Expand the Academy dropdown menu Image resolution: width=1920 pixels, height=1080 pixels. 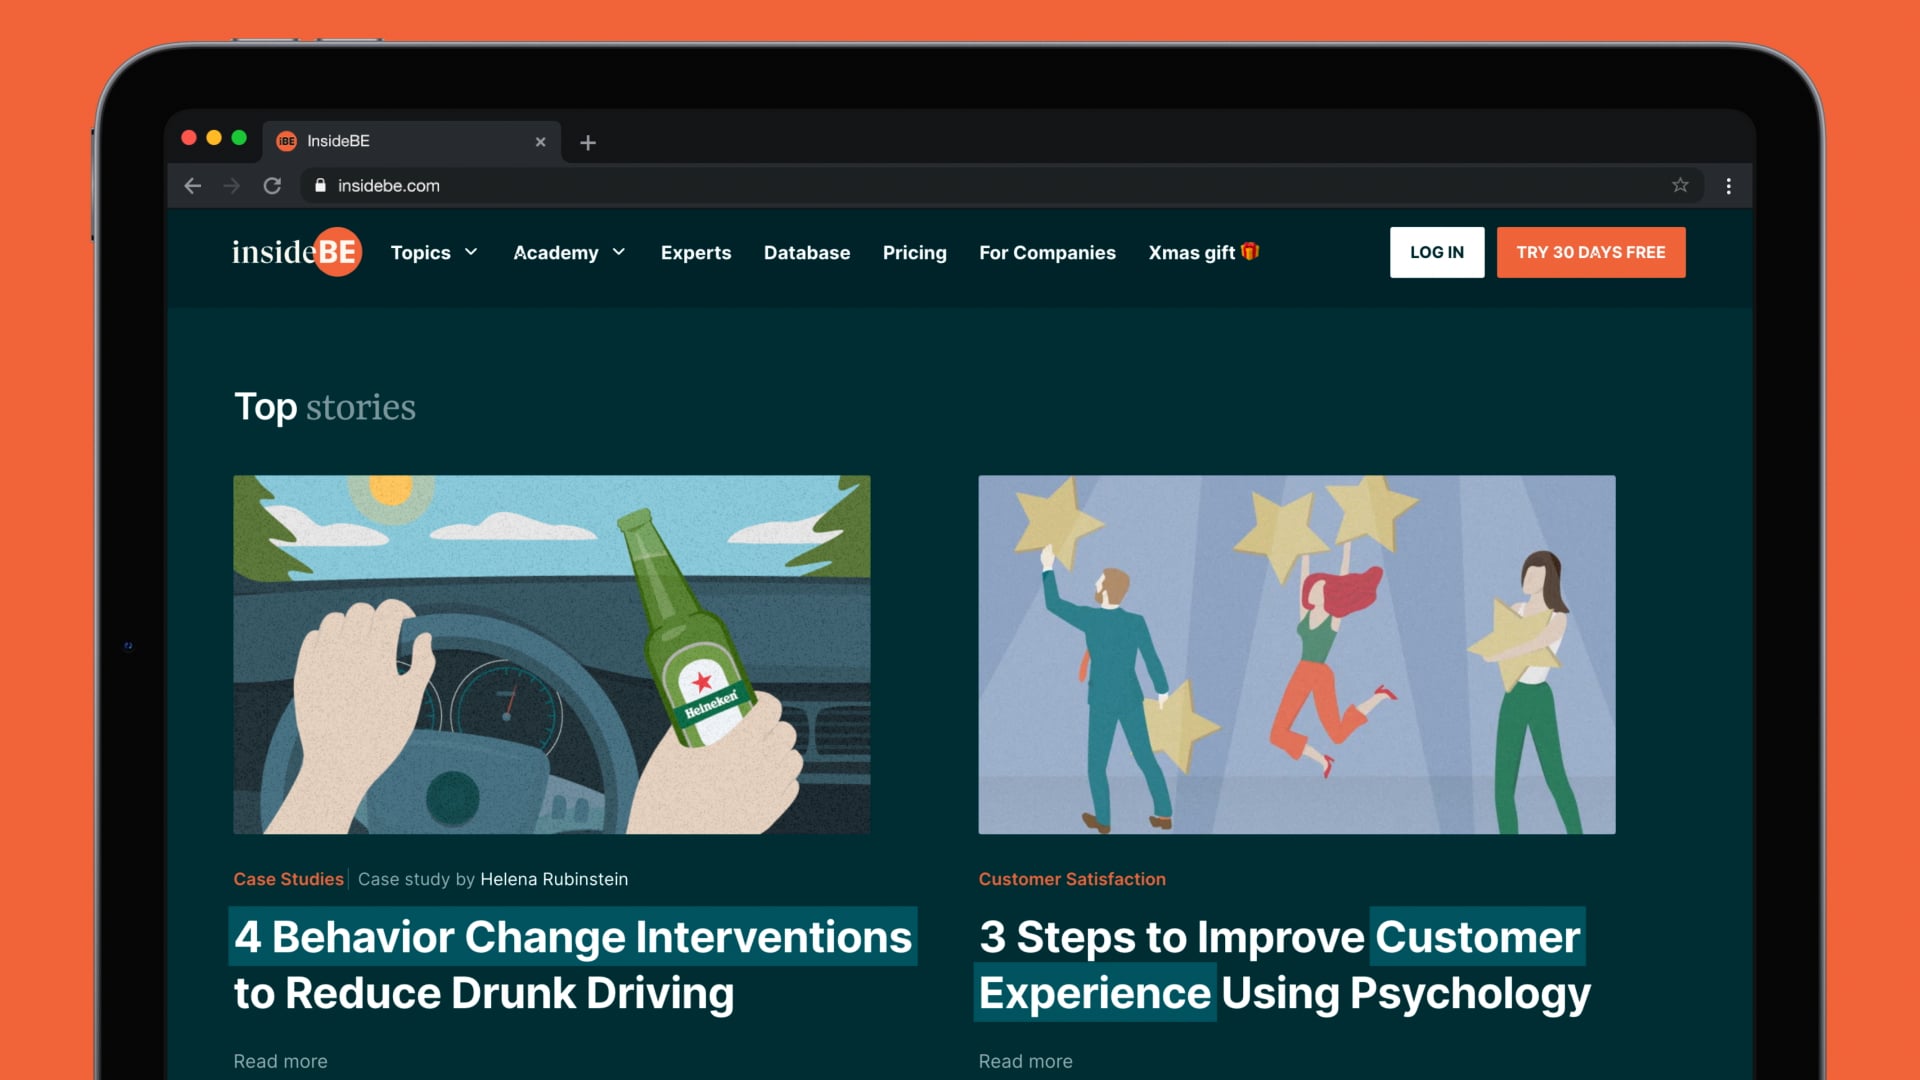[569, 253]
